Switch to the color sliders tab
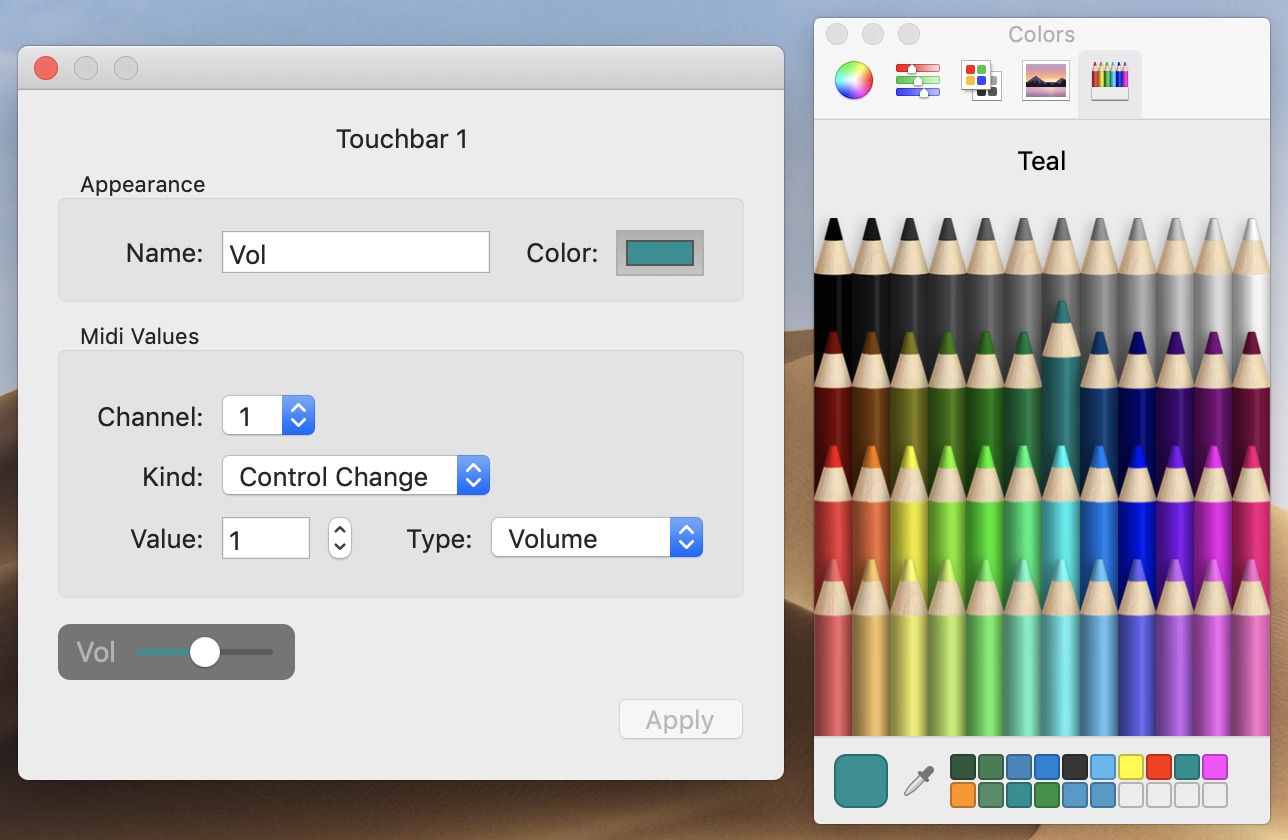The height and width of the screenshot is (840, 1288). (917, 80)
